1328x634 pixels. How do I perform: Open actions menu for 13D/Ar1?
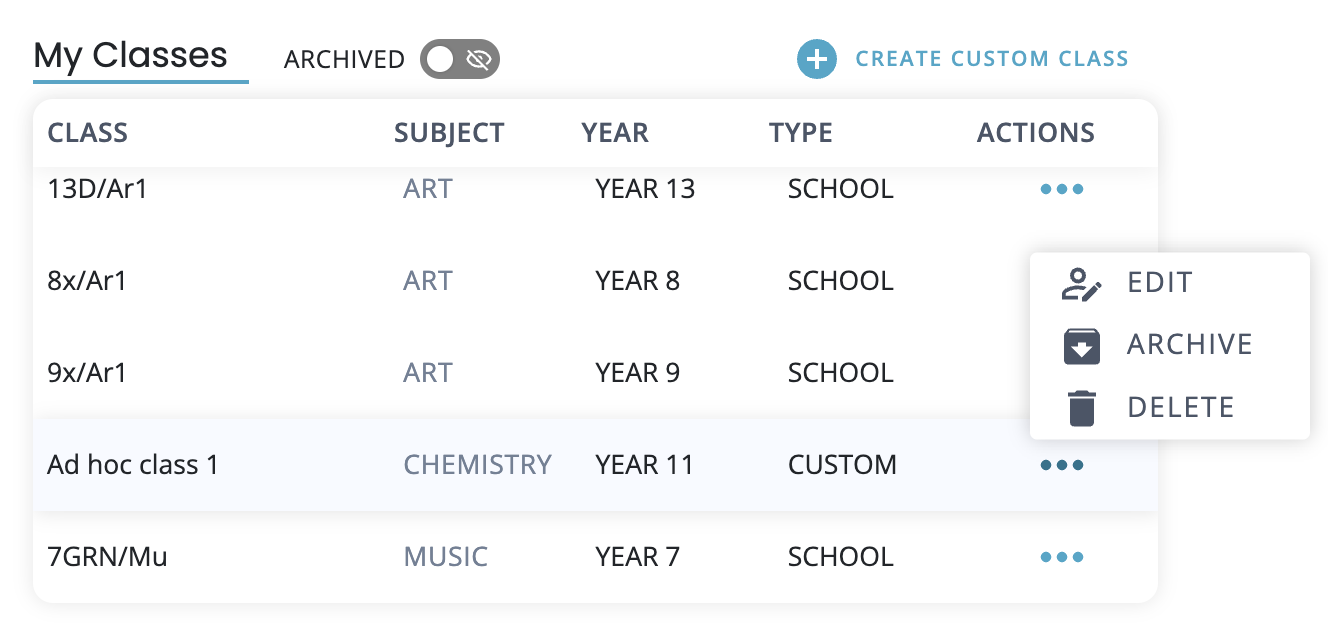tap(1061, 189)
